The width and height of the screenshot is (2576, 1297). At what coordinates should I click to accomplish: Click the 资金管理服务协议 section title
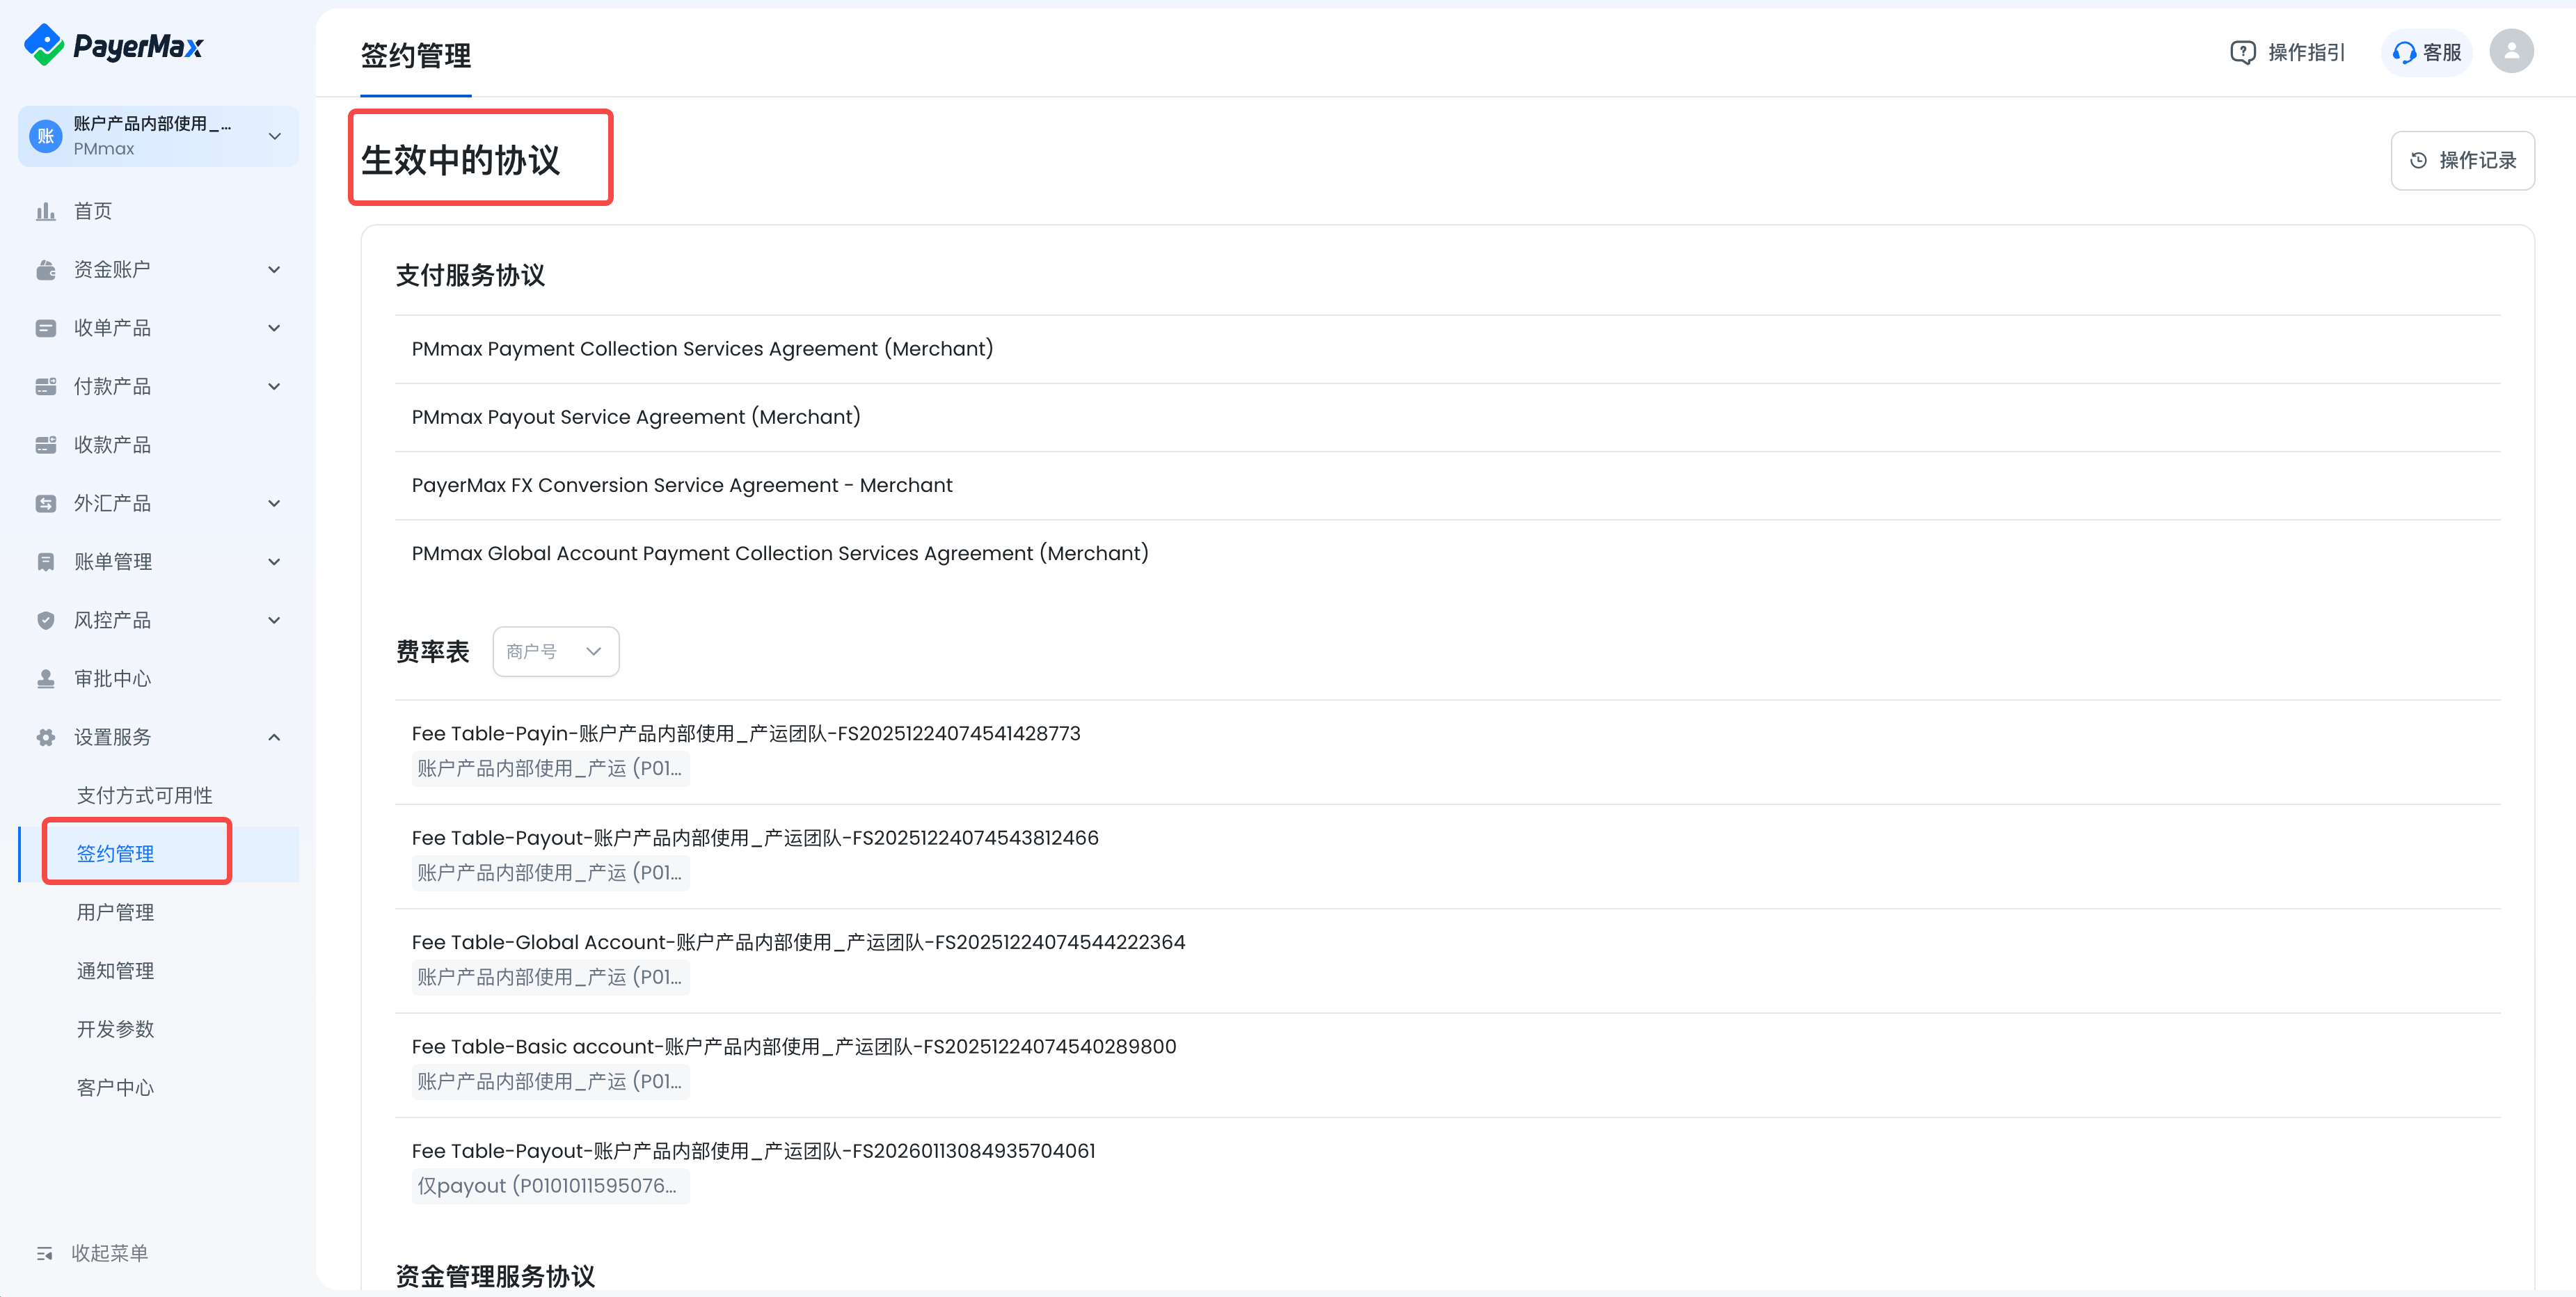click(495, 1276)
